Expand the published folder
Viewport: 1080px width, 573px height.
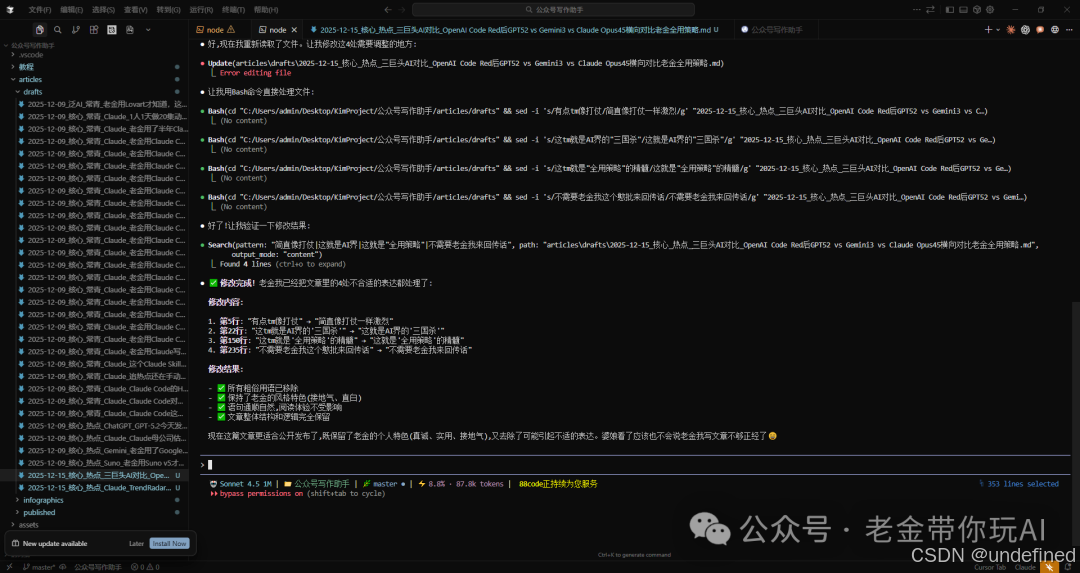[x=94, y=512]
